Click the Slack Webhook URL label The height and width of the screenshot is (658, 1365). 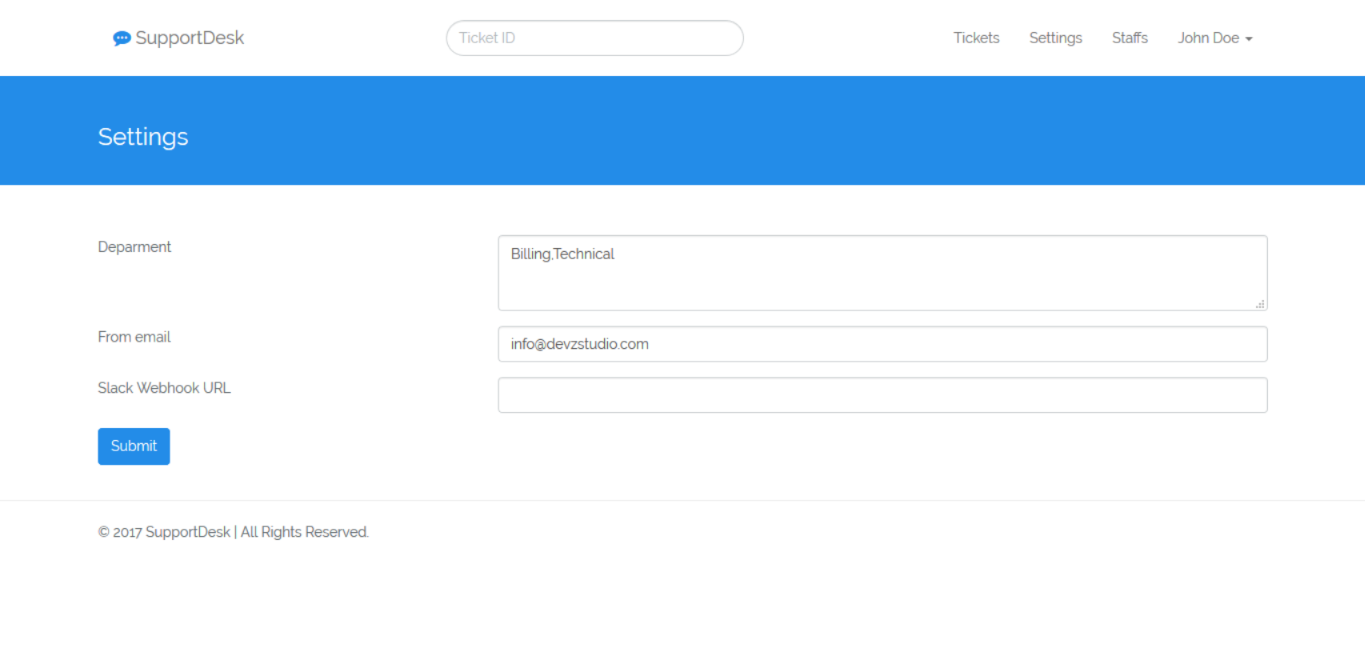click(164, 388)
